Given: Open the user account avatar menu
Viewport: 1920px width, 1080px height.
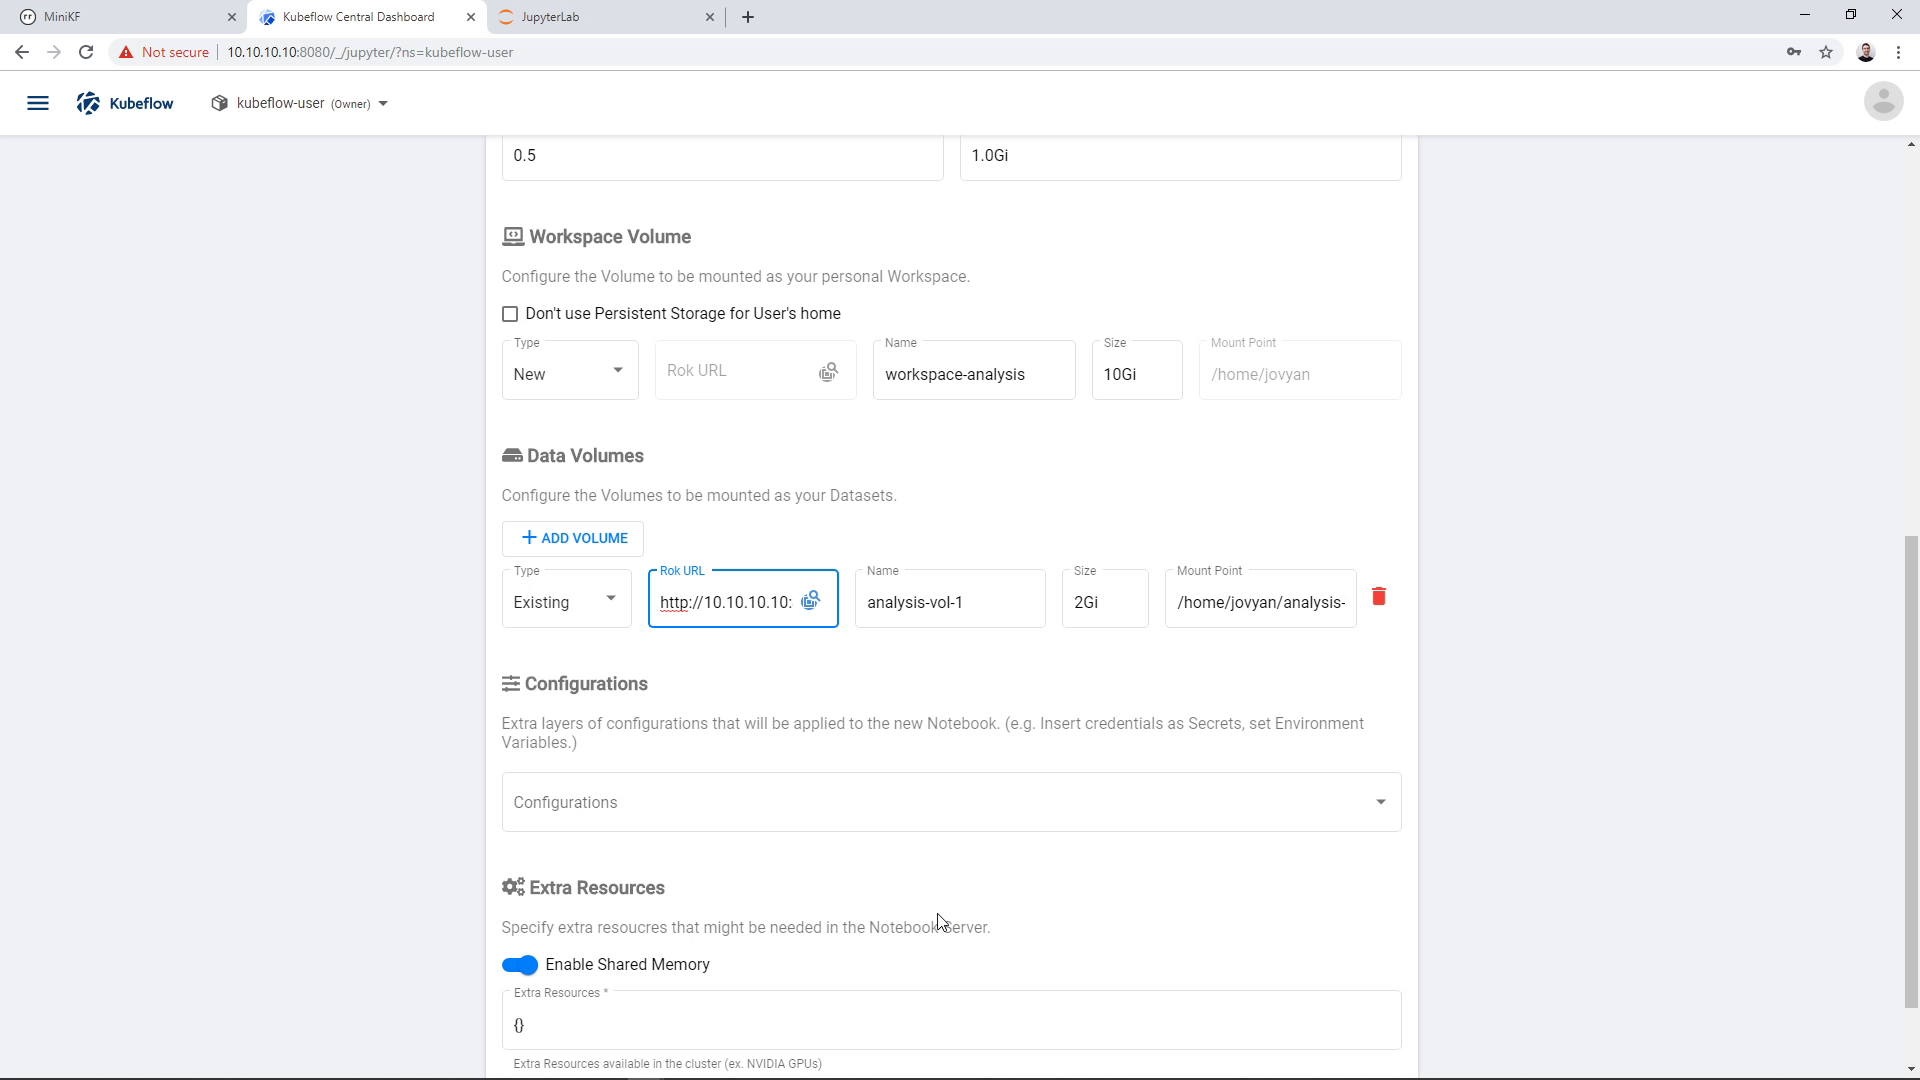Looking at the screenshot, I should pyautogui.click(x=1883, y=102).
